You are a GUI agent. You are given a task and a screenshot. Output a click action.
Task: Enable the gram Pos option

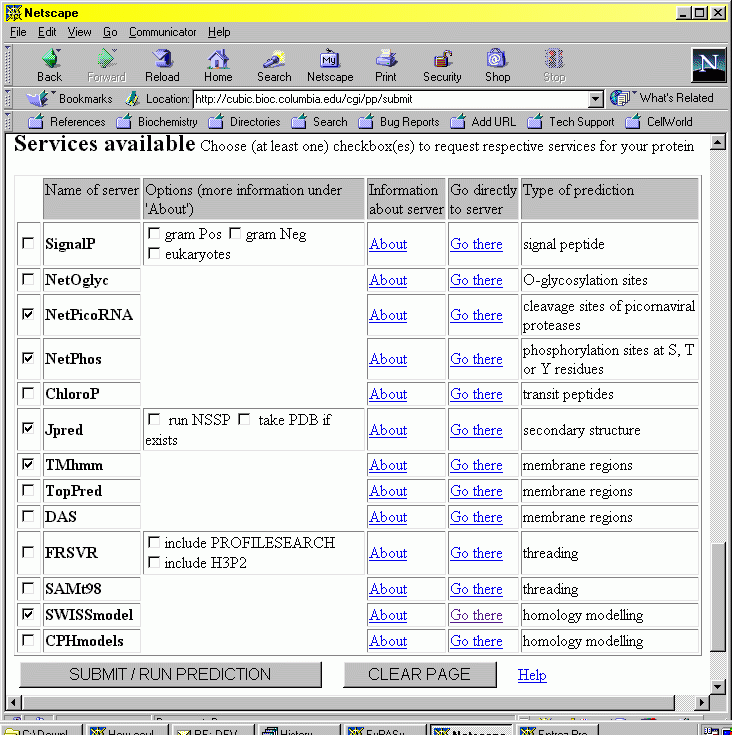click(153, 233)
